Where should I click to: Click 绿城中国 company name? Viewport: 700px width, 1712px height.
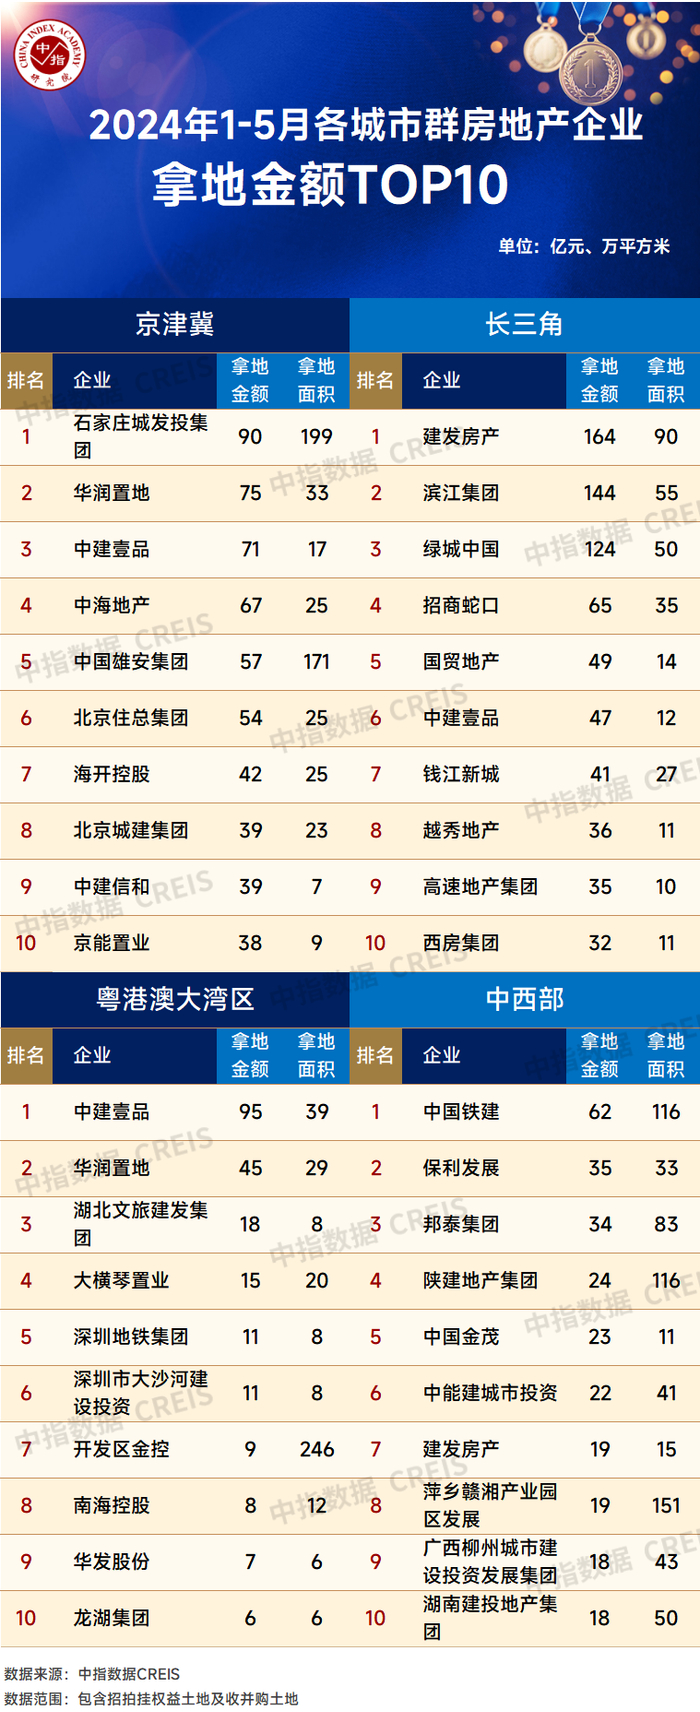click(461, 549)
